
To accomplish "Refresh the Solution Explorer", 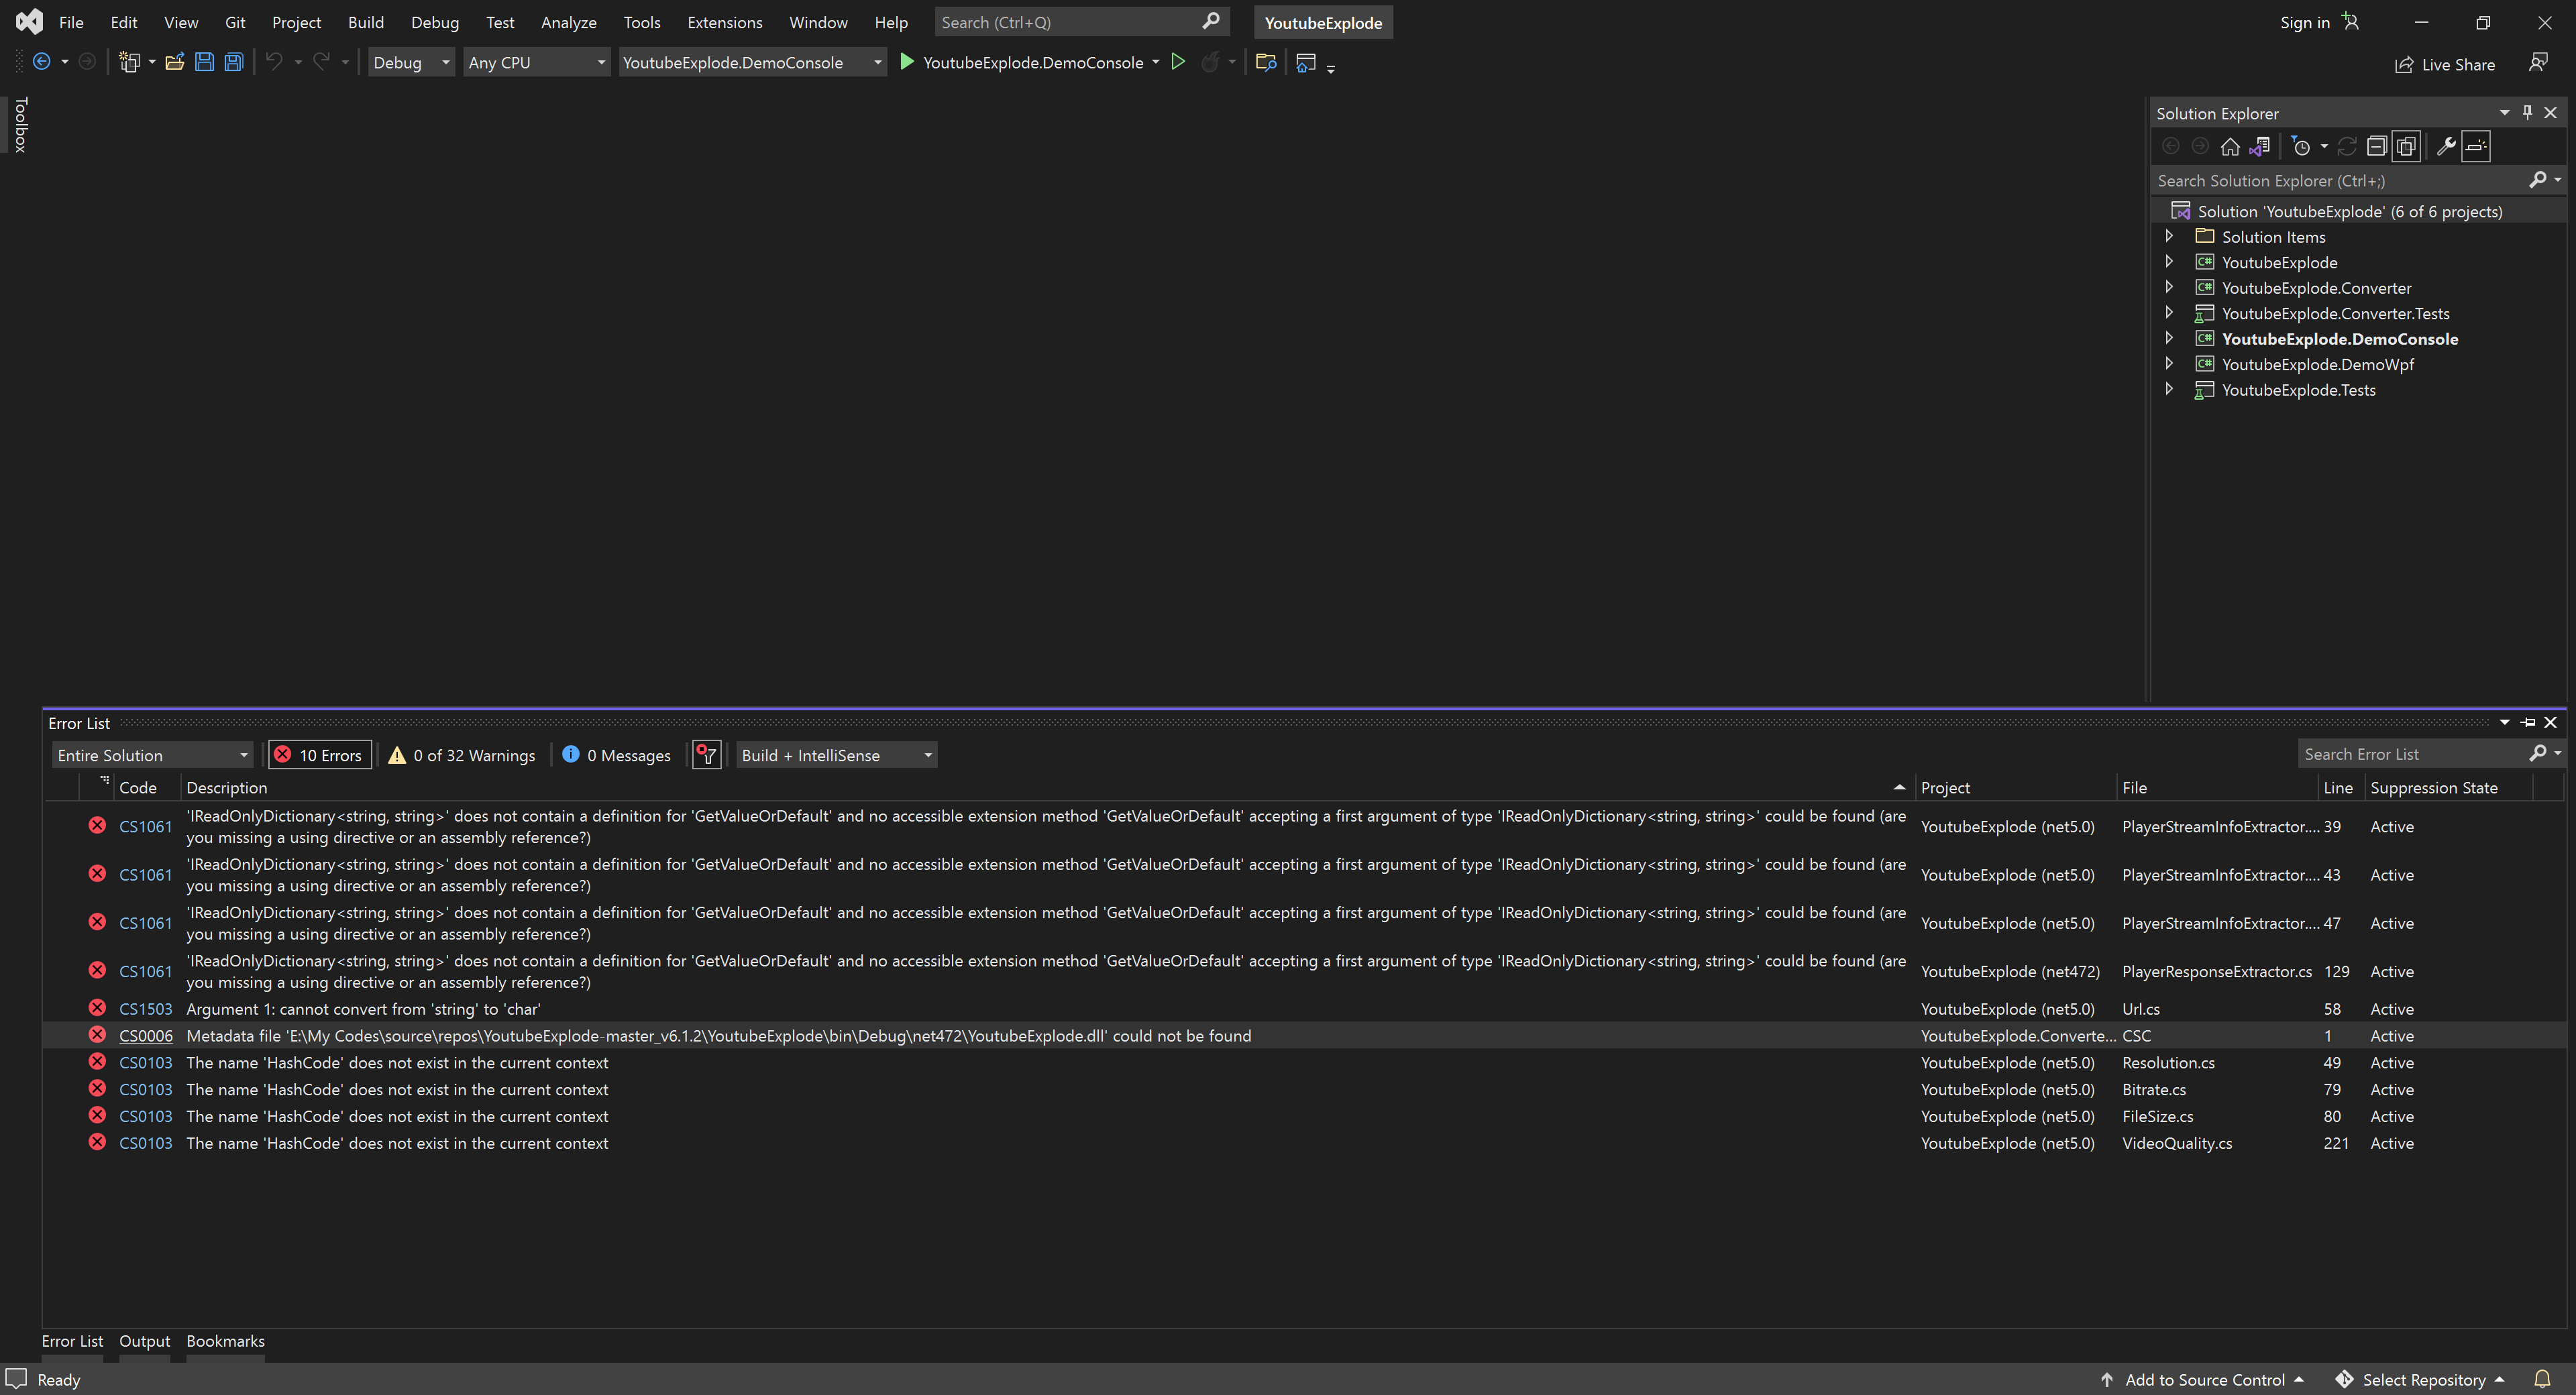I will pos(2348,146).
